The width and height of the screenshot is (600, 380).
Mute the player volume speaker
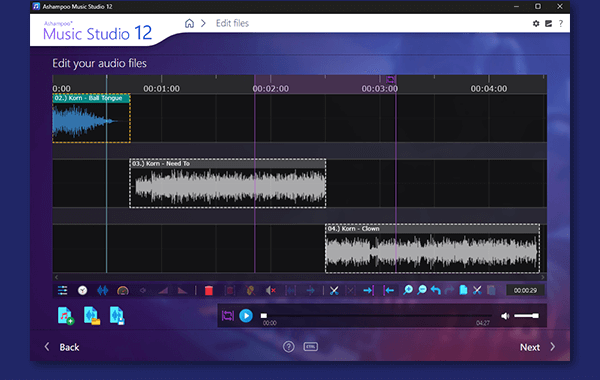[505, 316]
